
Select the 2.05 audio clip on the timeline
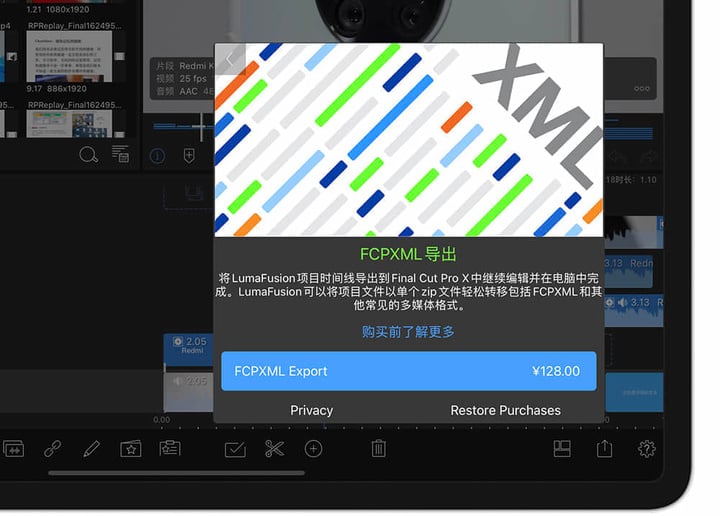(x=189, y=392)
